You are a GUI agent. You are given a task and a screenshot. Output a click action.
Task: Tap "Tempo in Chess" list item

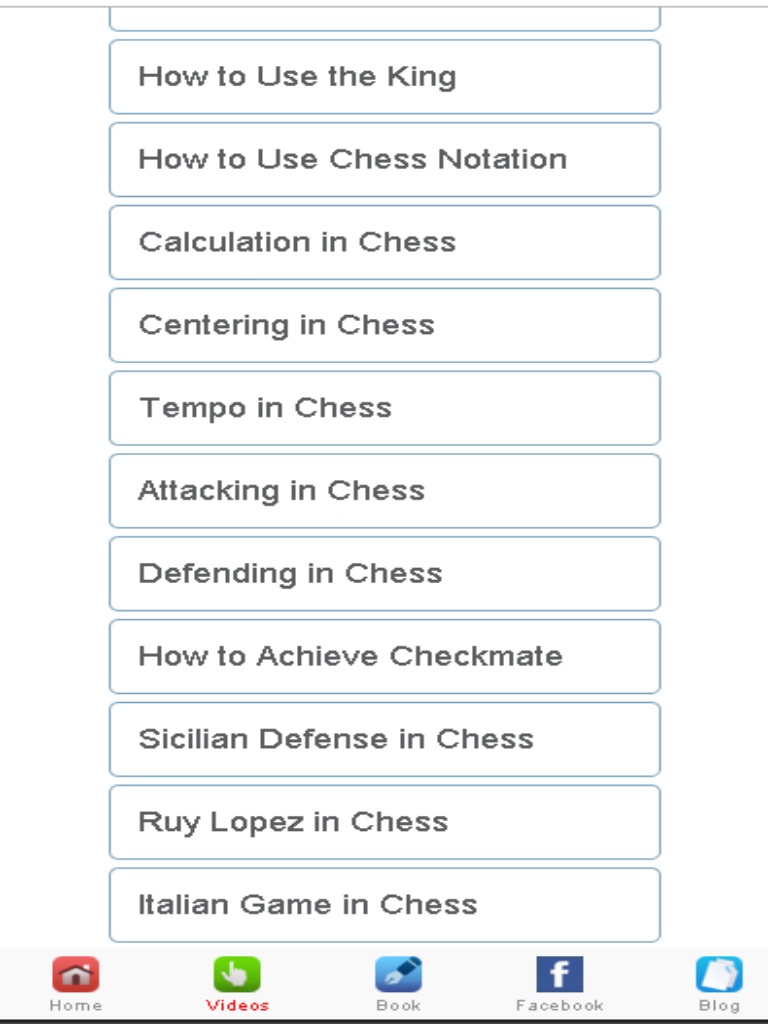click(384, 408)
